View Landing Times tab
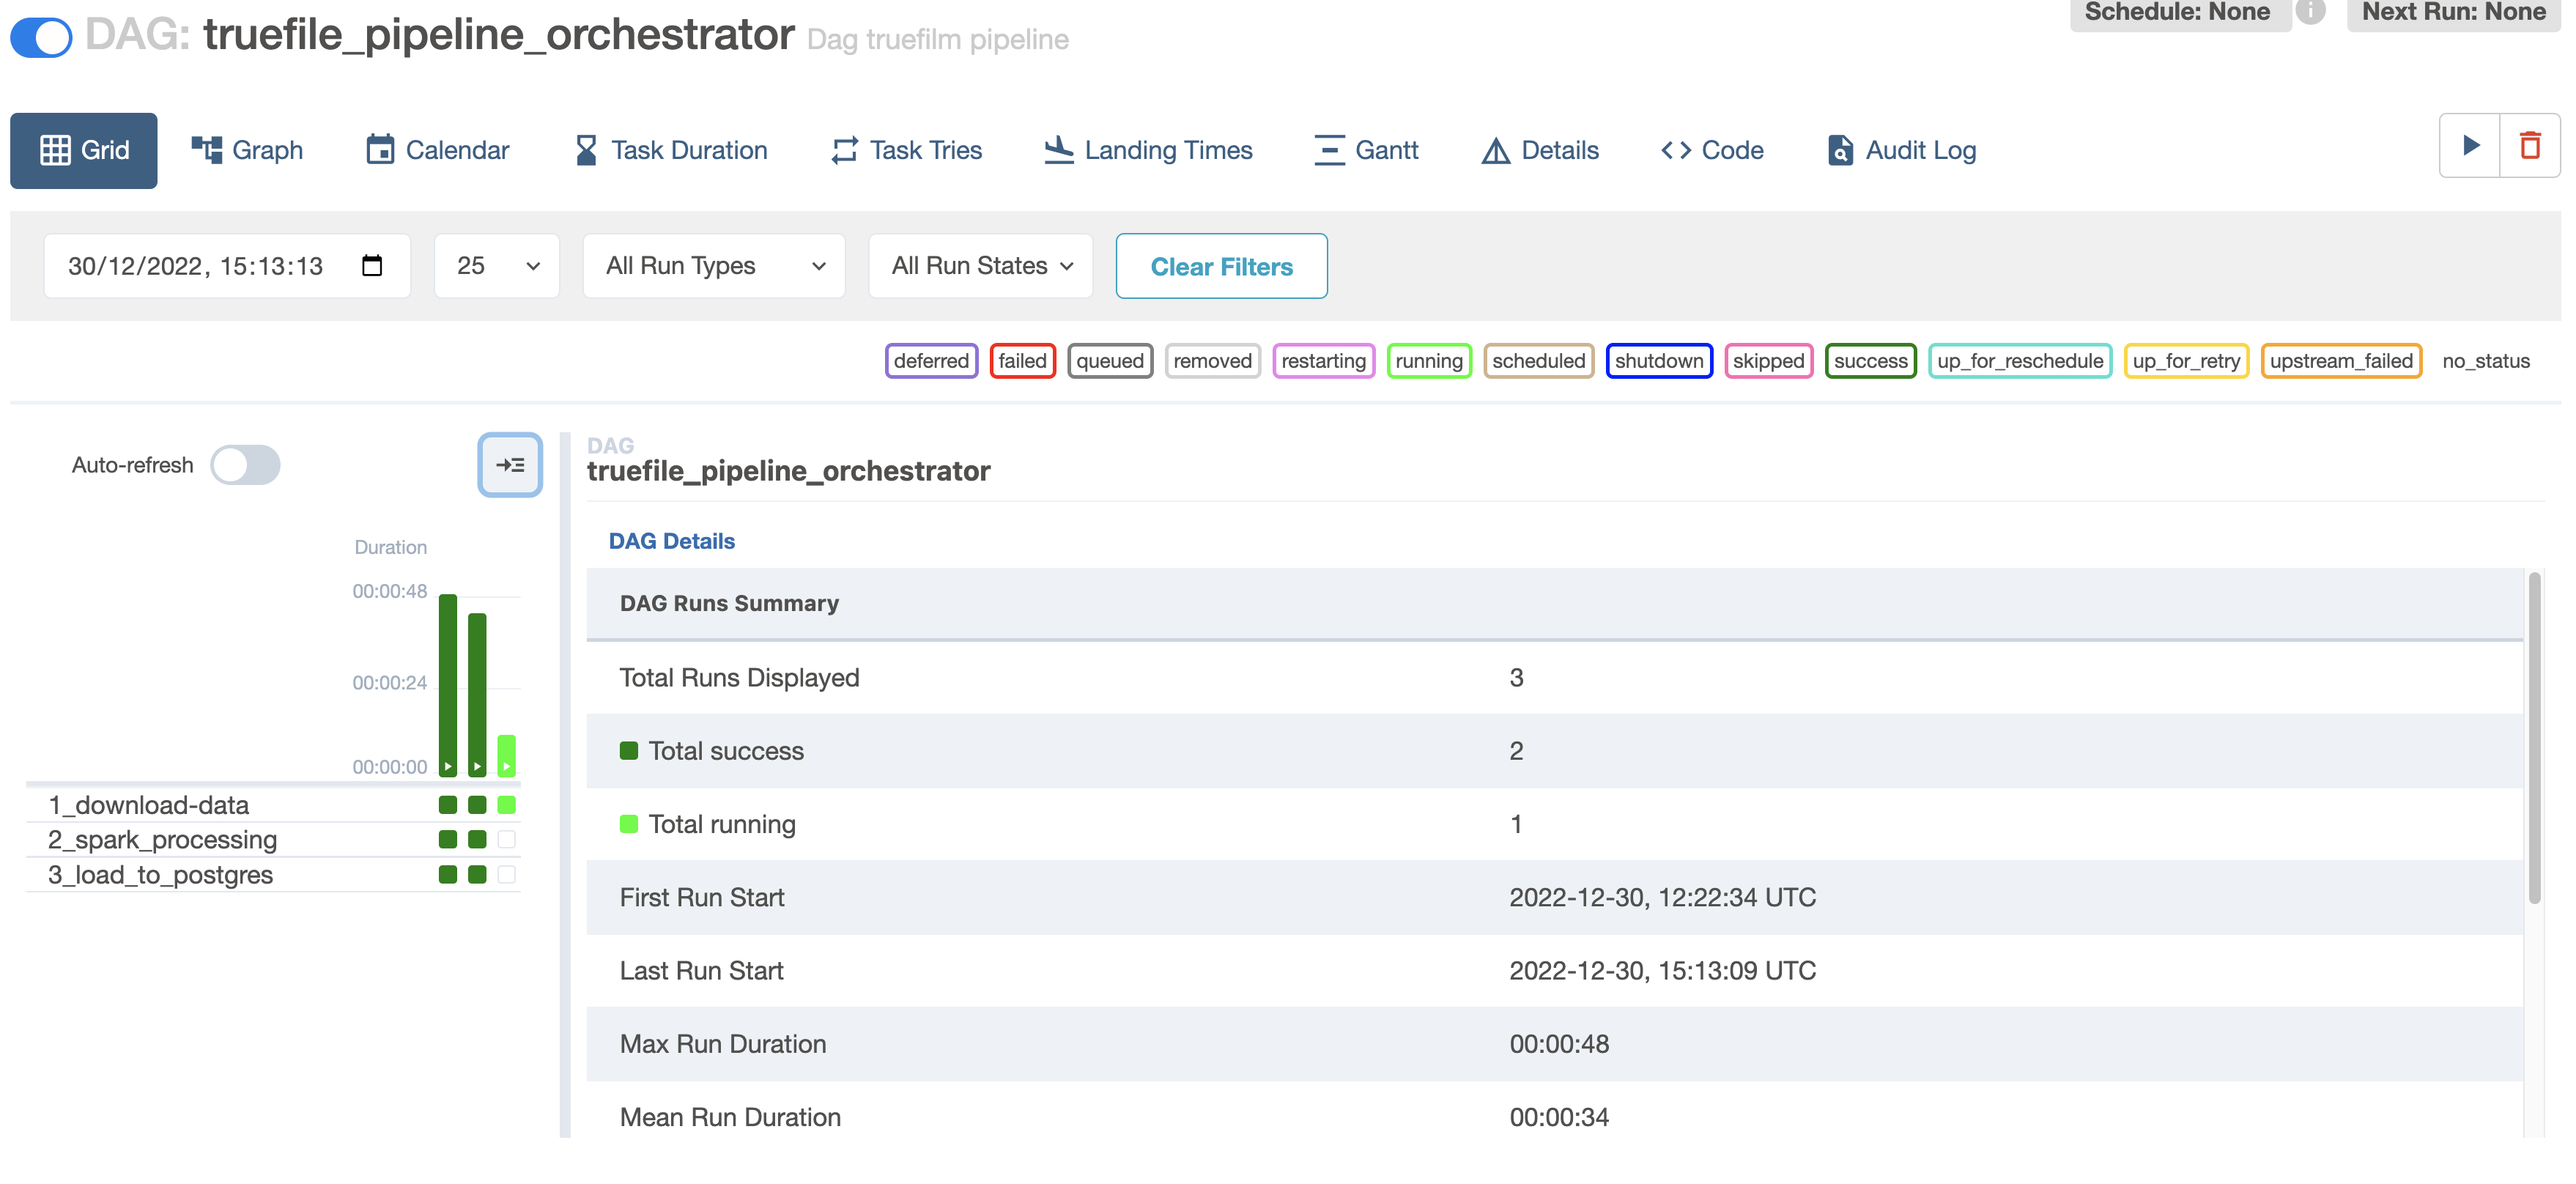 1148,150
